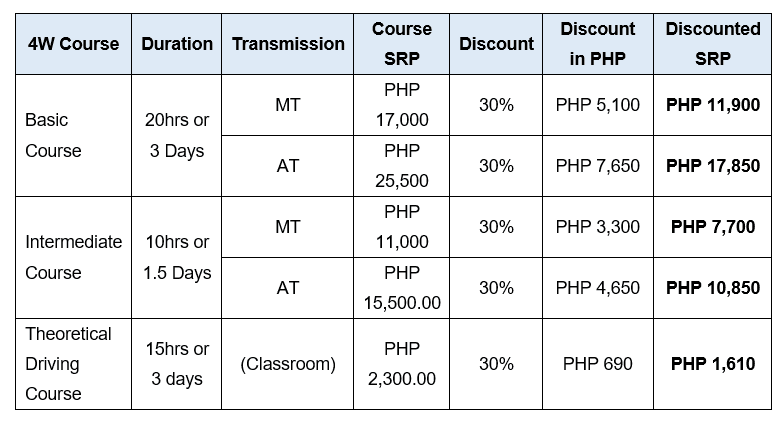The width and height of the screenshot is (782, 421).
Task: Click the "Transmission" column header
Action: coord(288,44)
